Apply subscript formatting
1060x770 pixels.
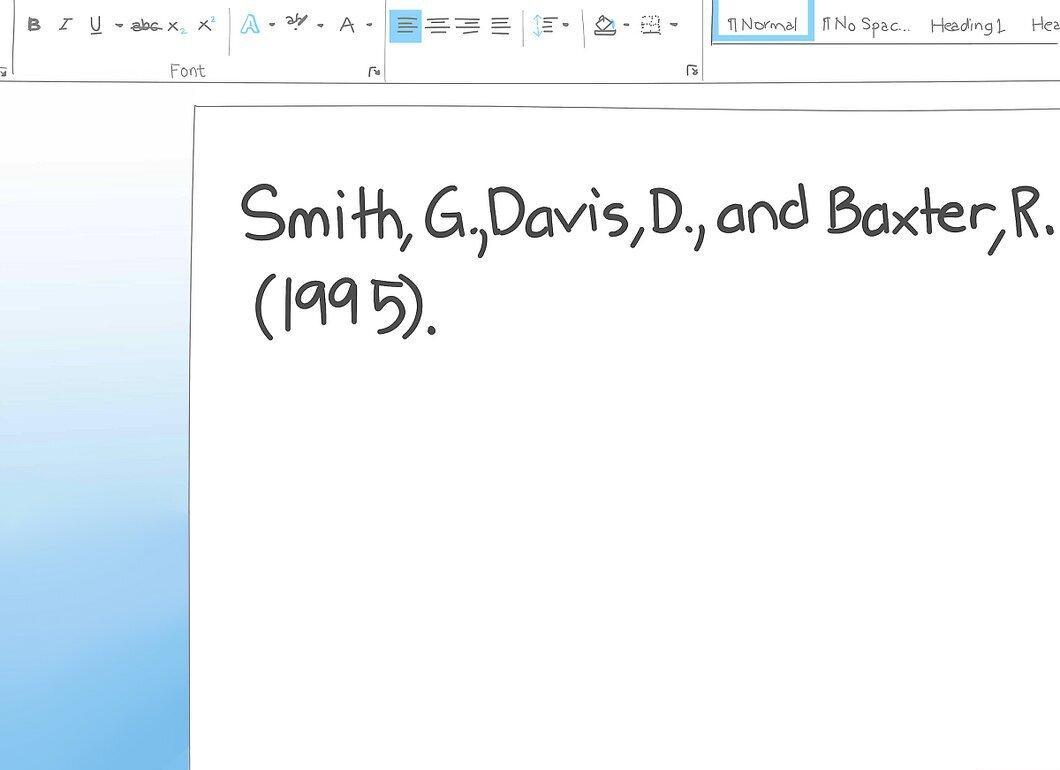coord(176,27)
